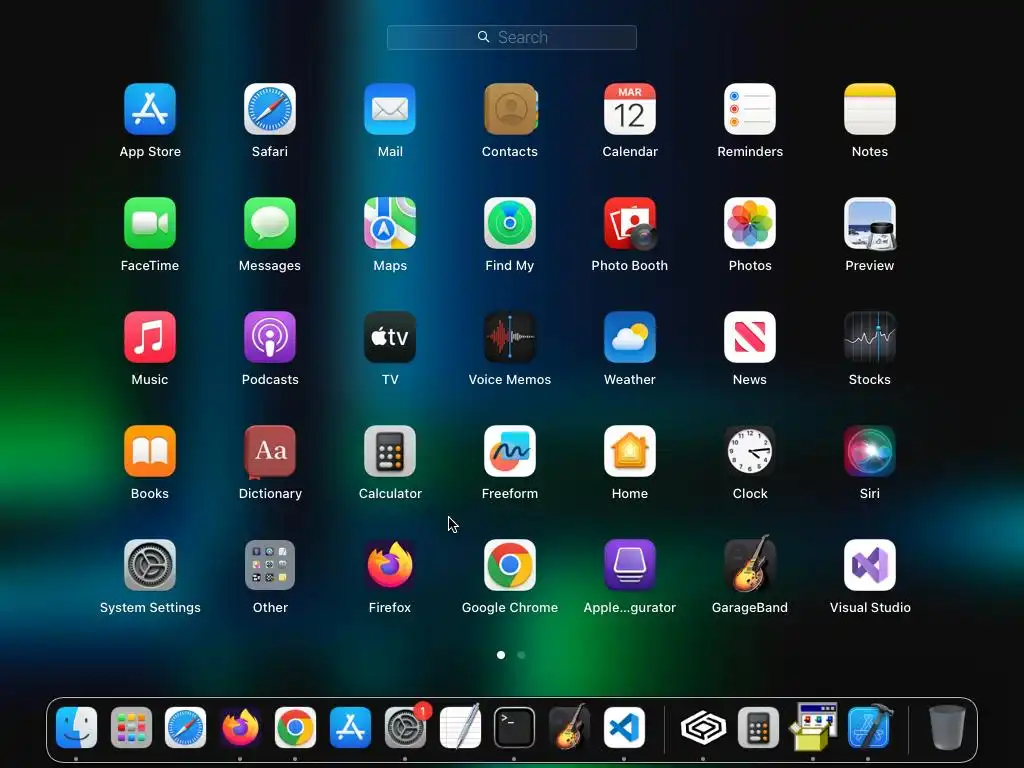Switch to the second Launchpad page dot
This screenshot has height=768, width=1024.
click(x=521, y=655)
